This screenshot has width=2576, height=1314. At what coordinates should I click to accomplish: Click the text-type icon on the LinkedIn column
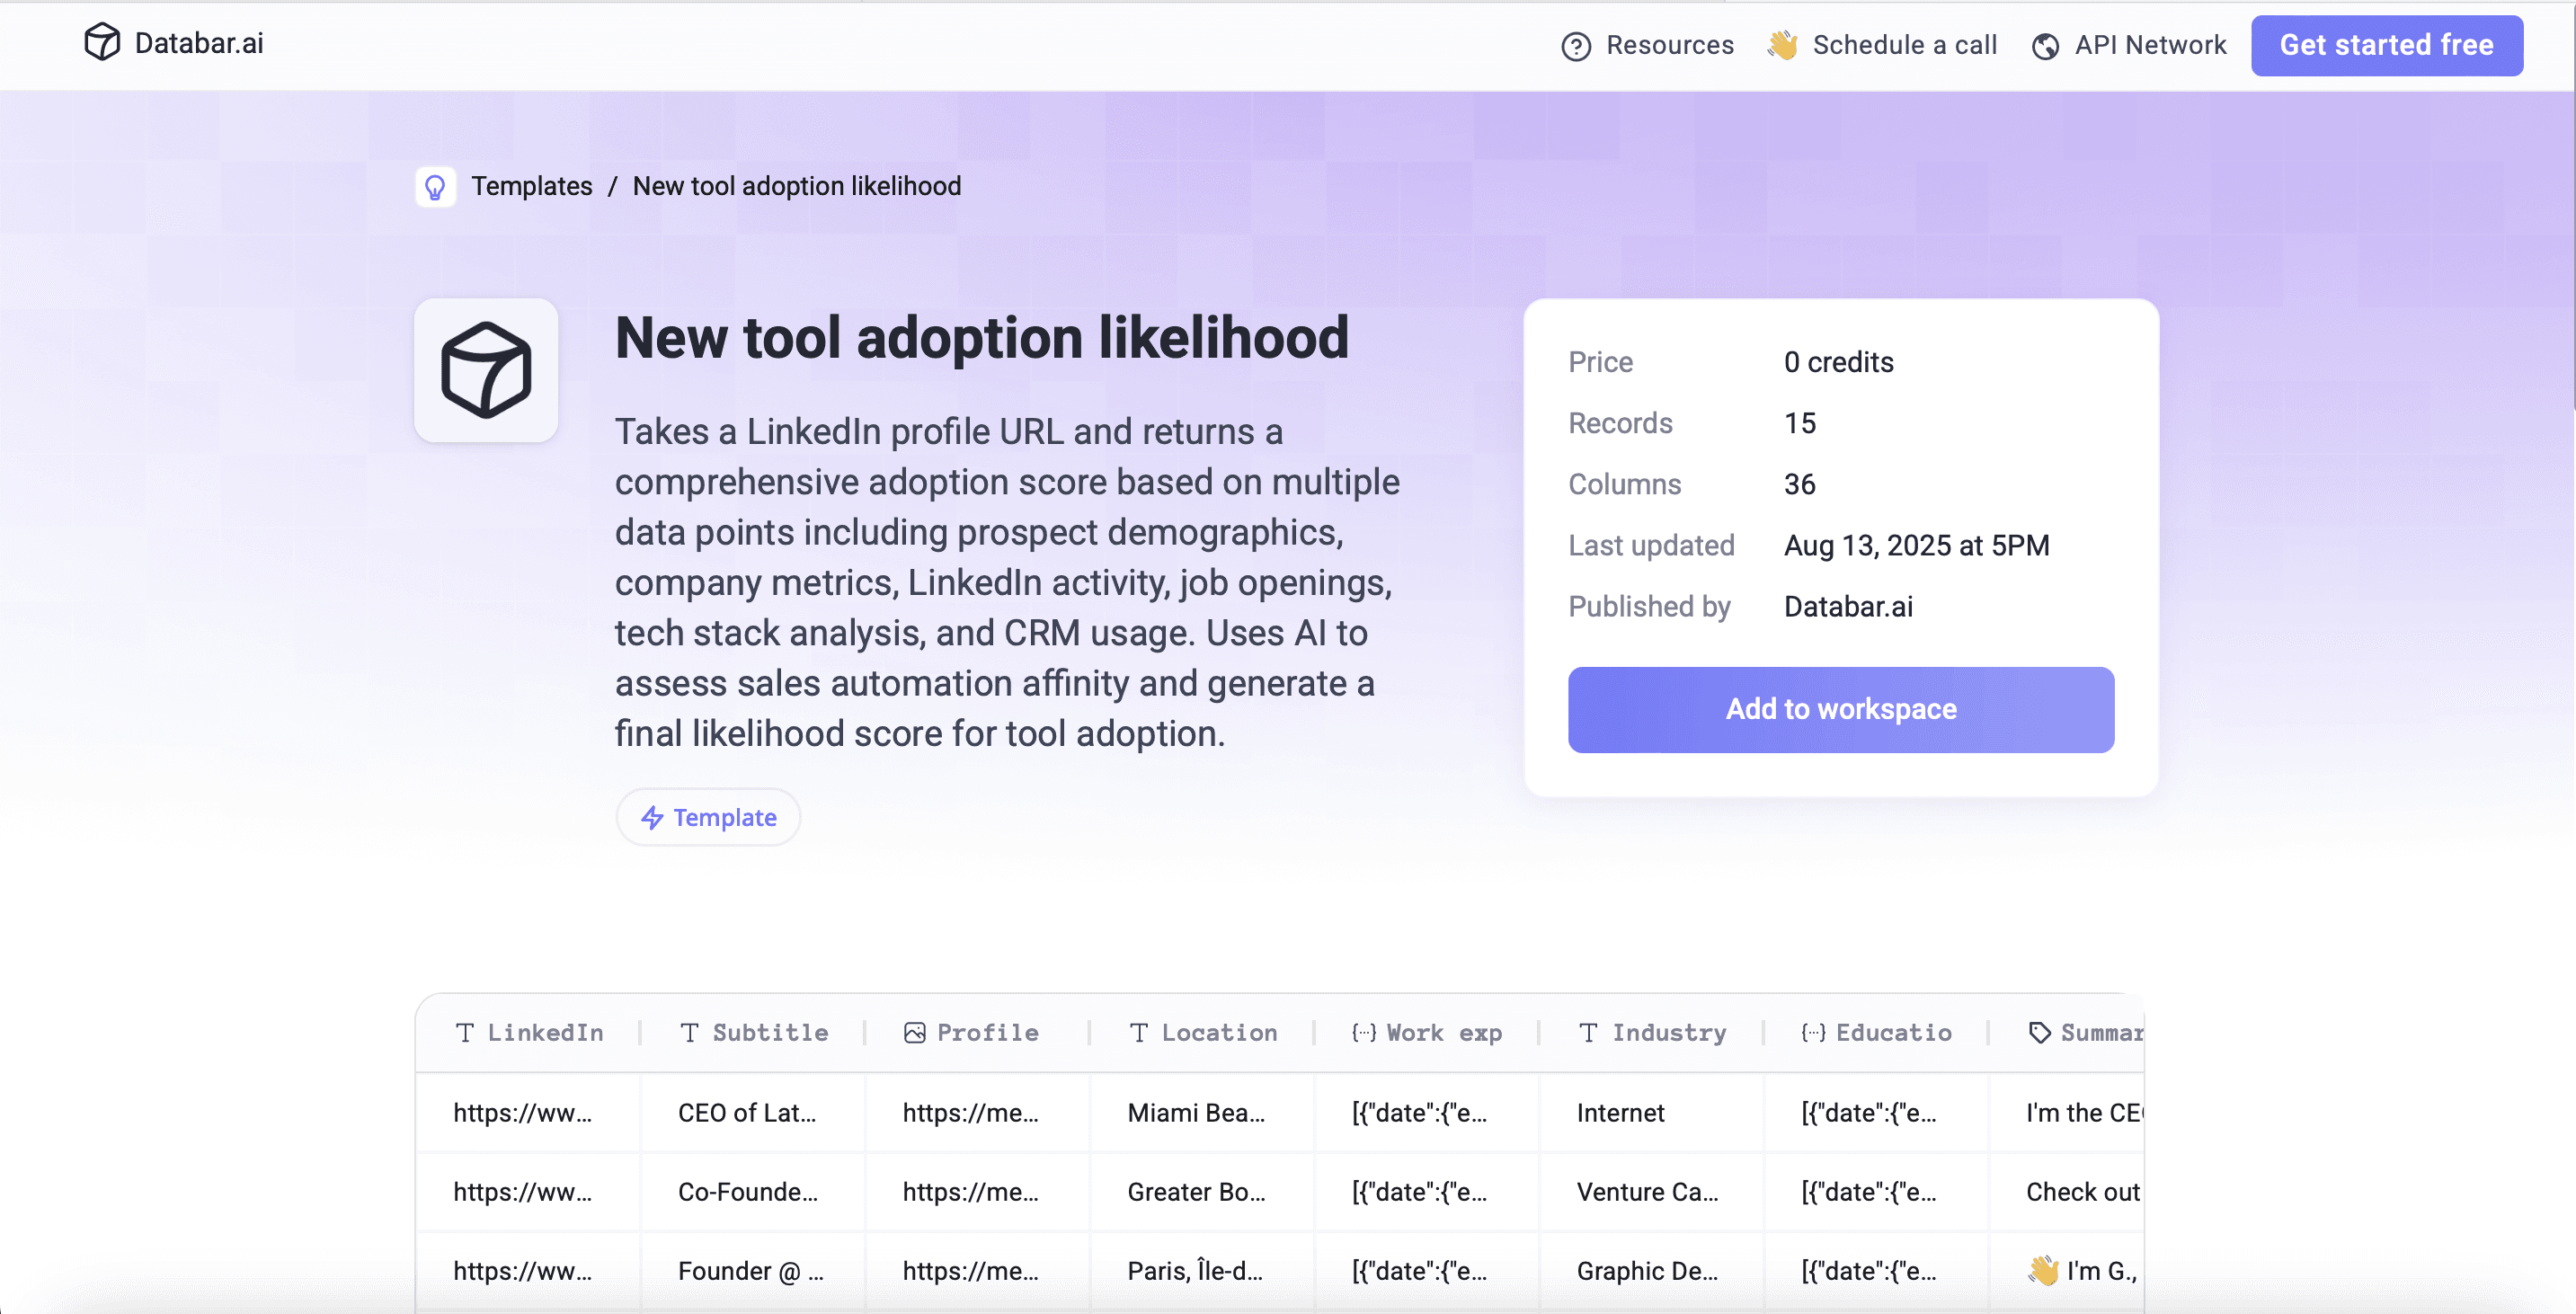466,1032
